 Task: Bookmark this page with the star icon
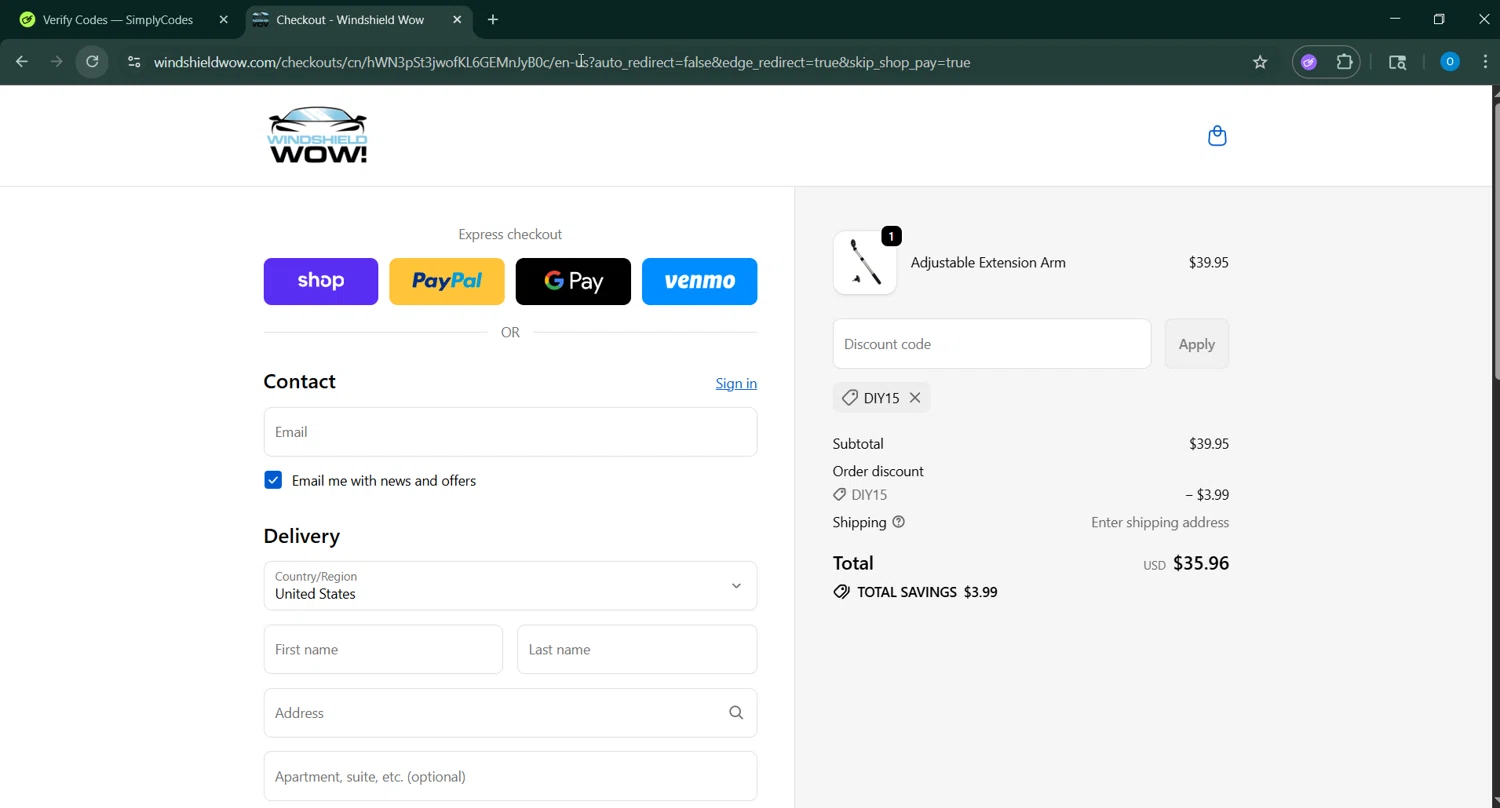(1260, 62)
